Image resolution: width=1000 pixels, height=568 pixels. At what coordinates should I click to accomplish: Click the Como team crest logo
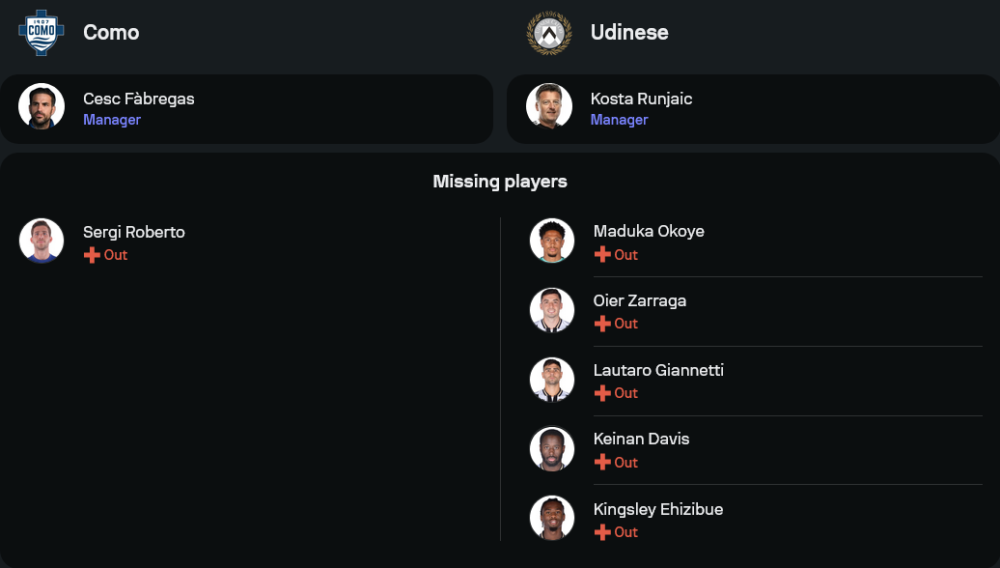(x=41, y=32)
